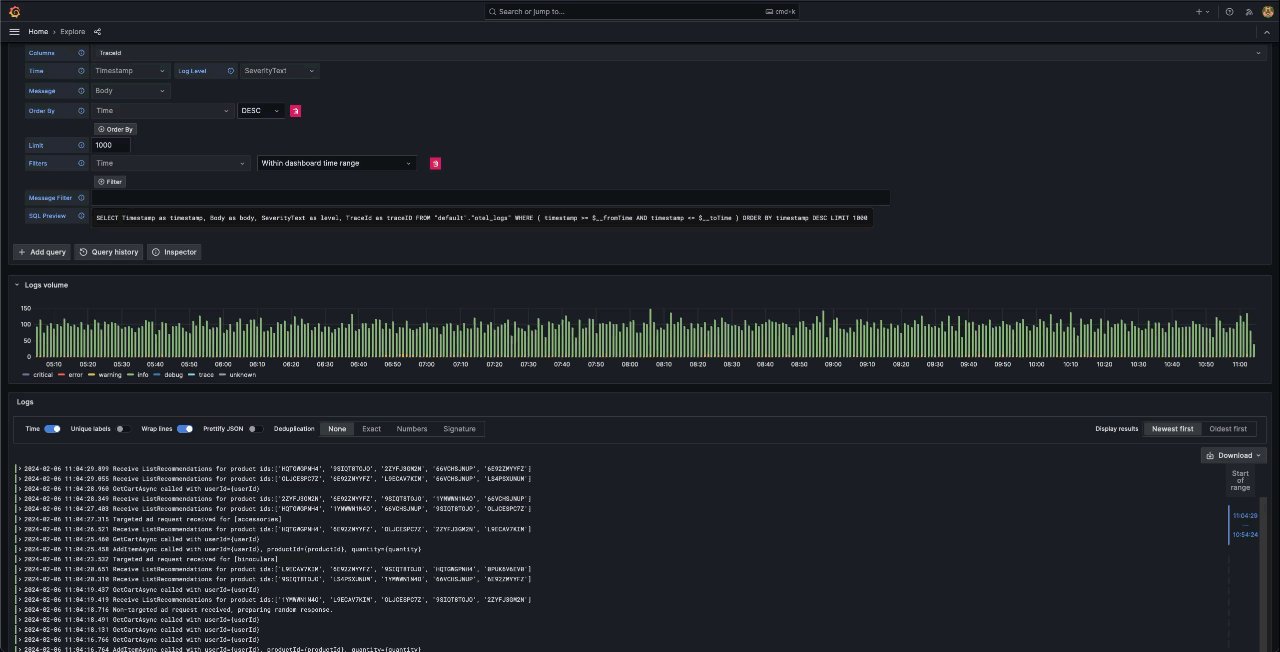This screenshot has height=652, width=1280.
Task: Click the Grafana logo in the header
Action: coord(14,11)
